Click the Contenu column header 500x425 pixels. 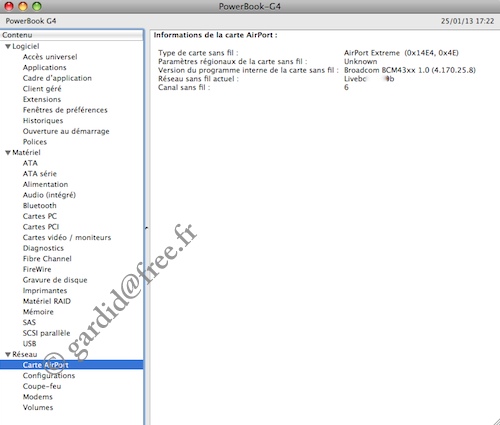(x=71, y=35)
